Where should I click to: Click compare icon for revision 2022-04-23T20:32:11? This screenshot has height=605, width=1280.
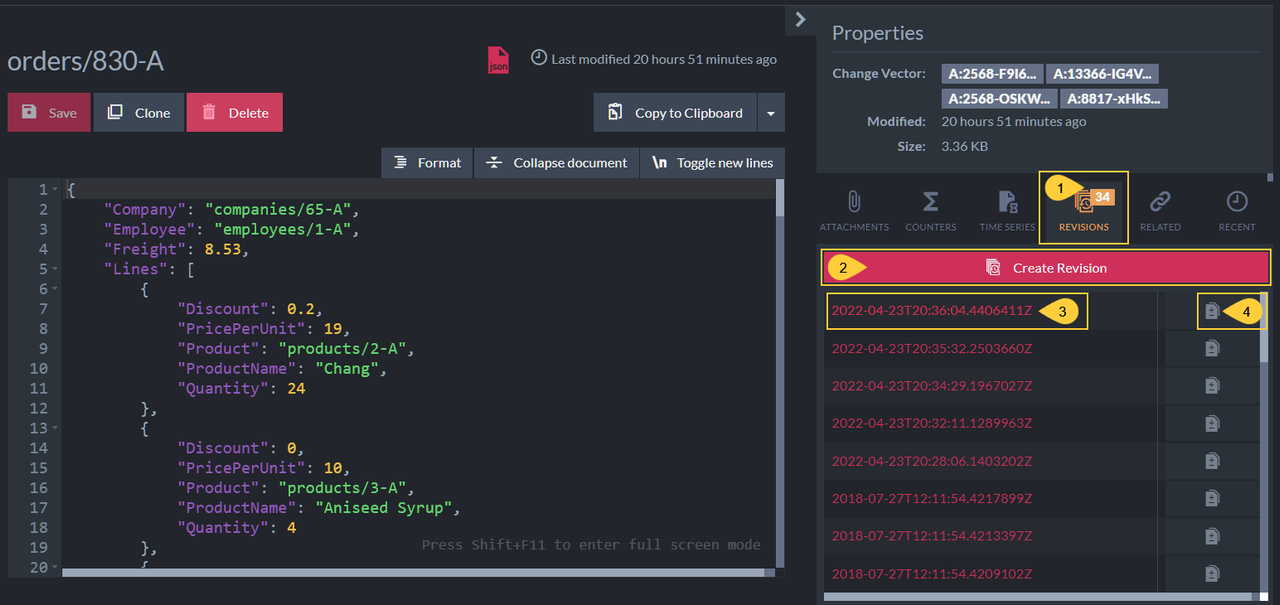(x=1212, y=423)
